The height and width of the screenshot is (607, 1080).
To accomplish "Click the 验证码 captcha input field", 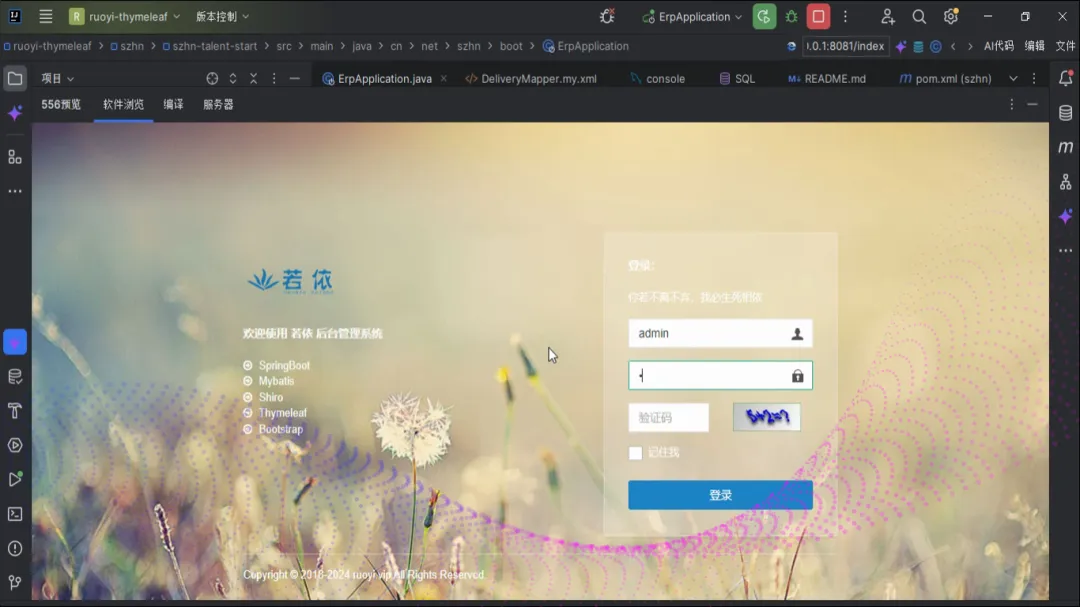I will click(x=668, y=418).
